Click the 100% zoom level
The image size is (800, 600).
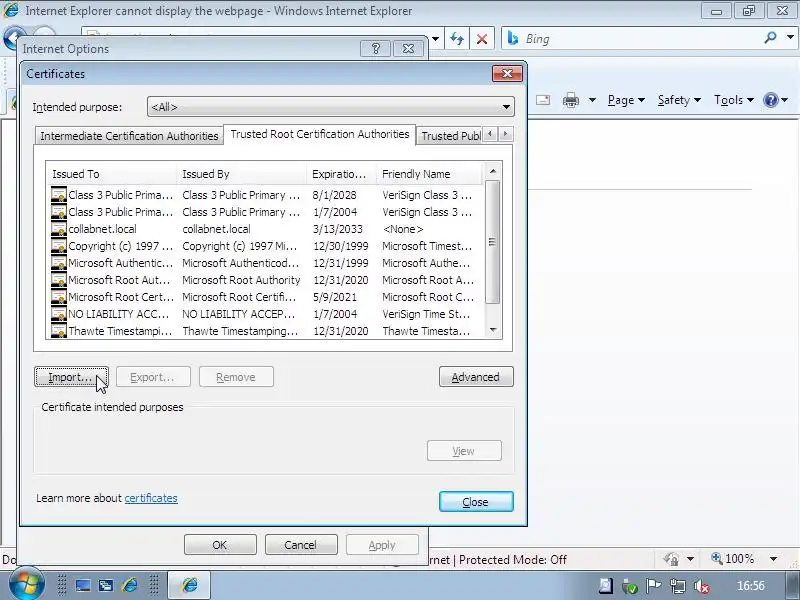733,559
